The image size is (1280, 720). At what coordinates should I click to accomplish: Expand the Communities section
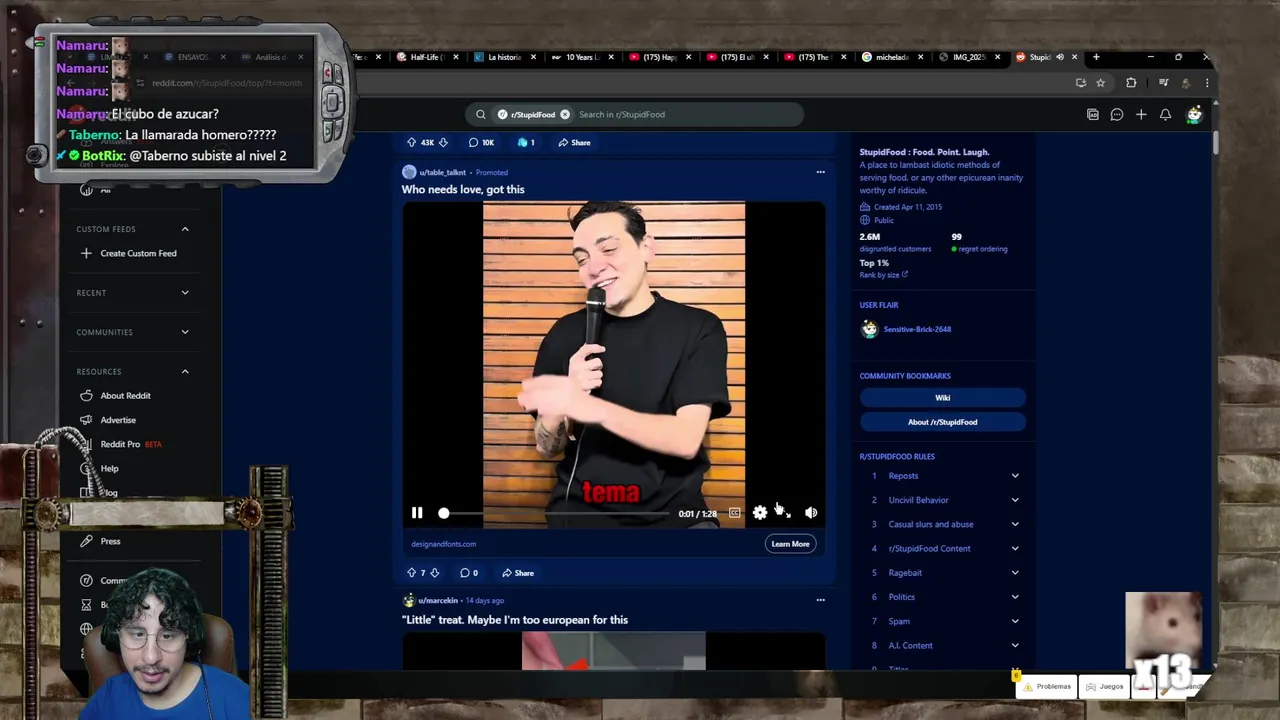[x=185, y=332]
